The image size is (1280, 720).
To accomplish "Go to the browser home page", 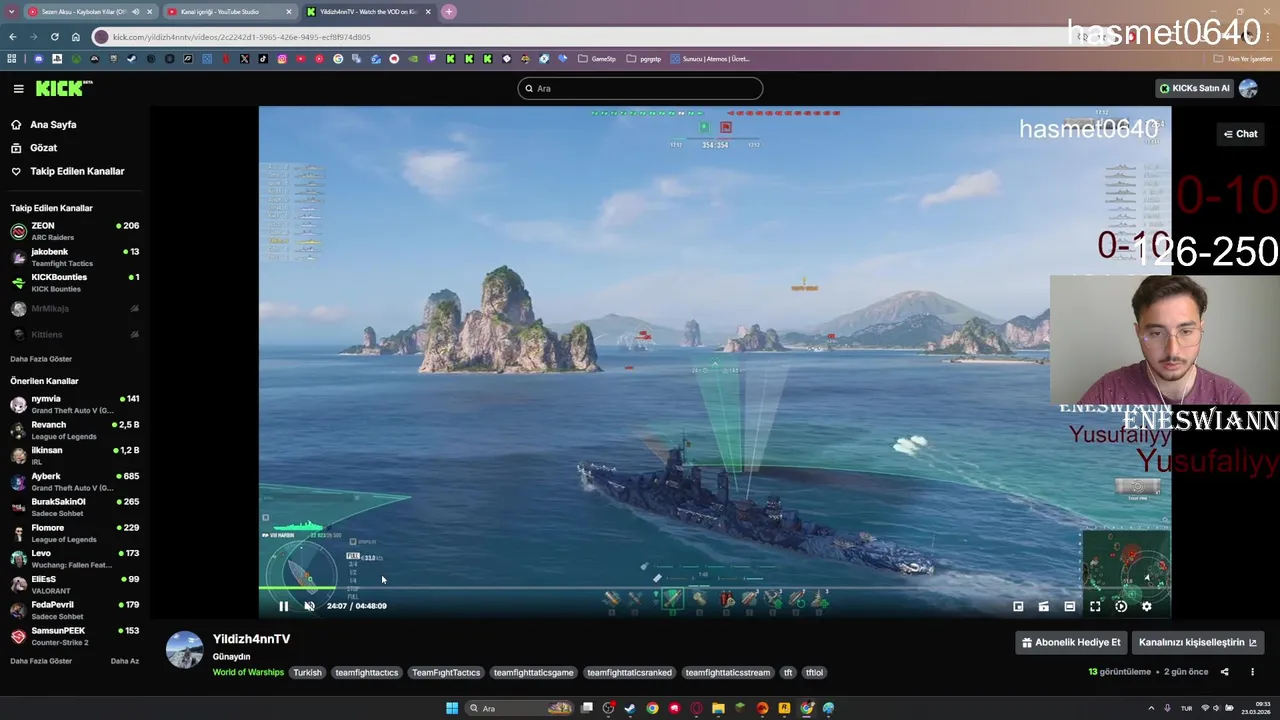I will click(x=75, y=37).
